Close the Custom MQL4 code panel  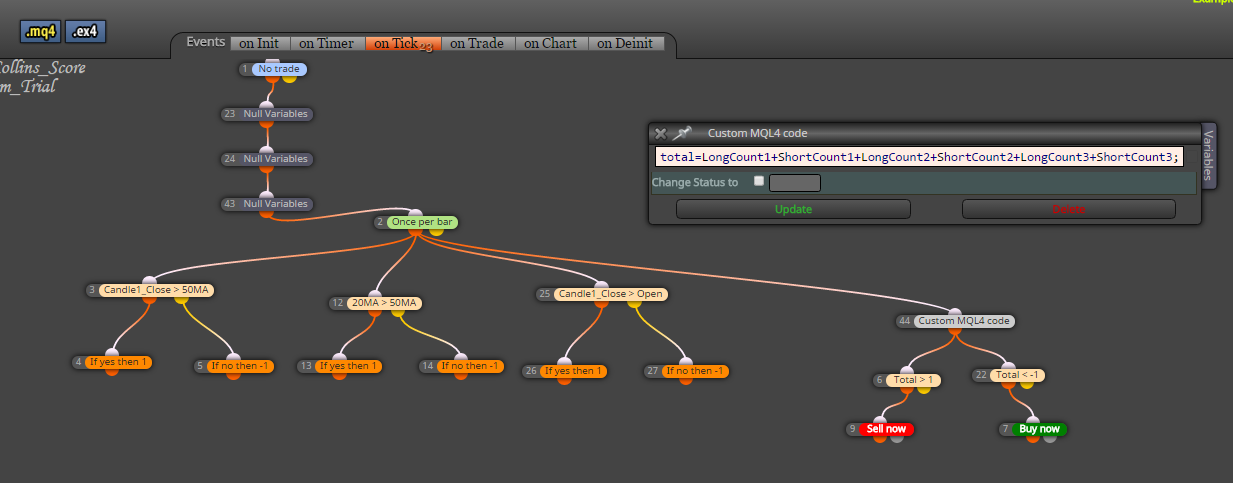pyautogui.click(x=660, y=133)
